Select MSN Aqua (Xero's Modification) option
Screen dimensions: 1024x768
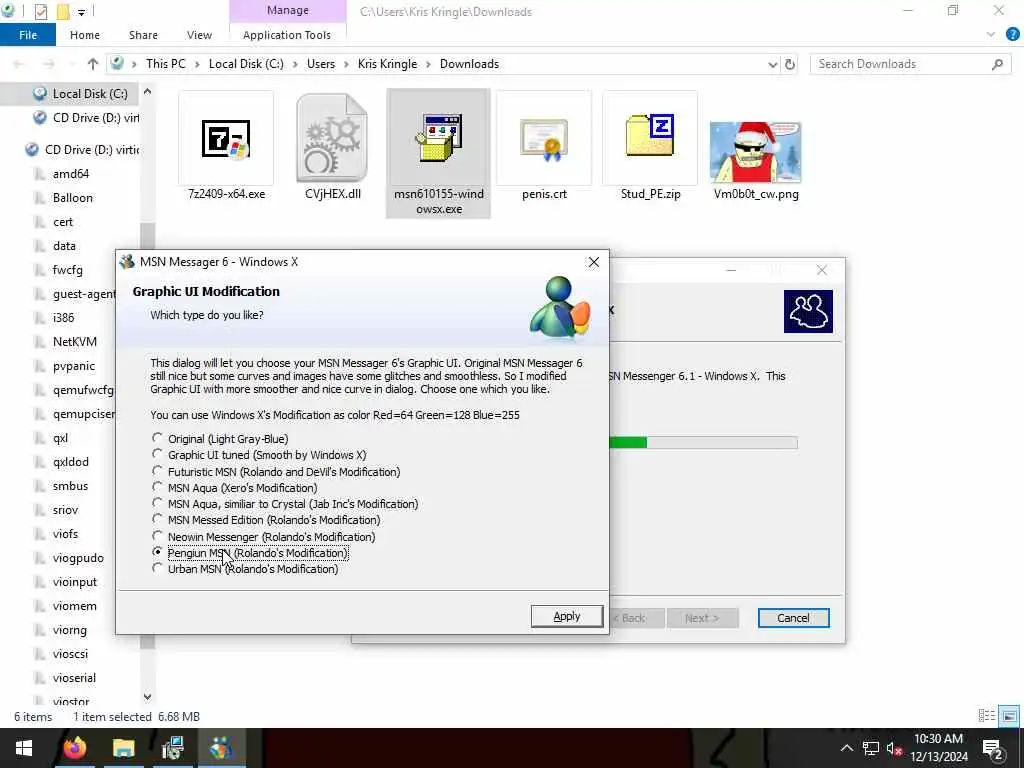tap(157, 487)
